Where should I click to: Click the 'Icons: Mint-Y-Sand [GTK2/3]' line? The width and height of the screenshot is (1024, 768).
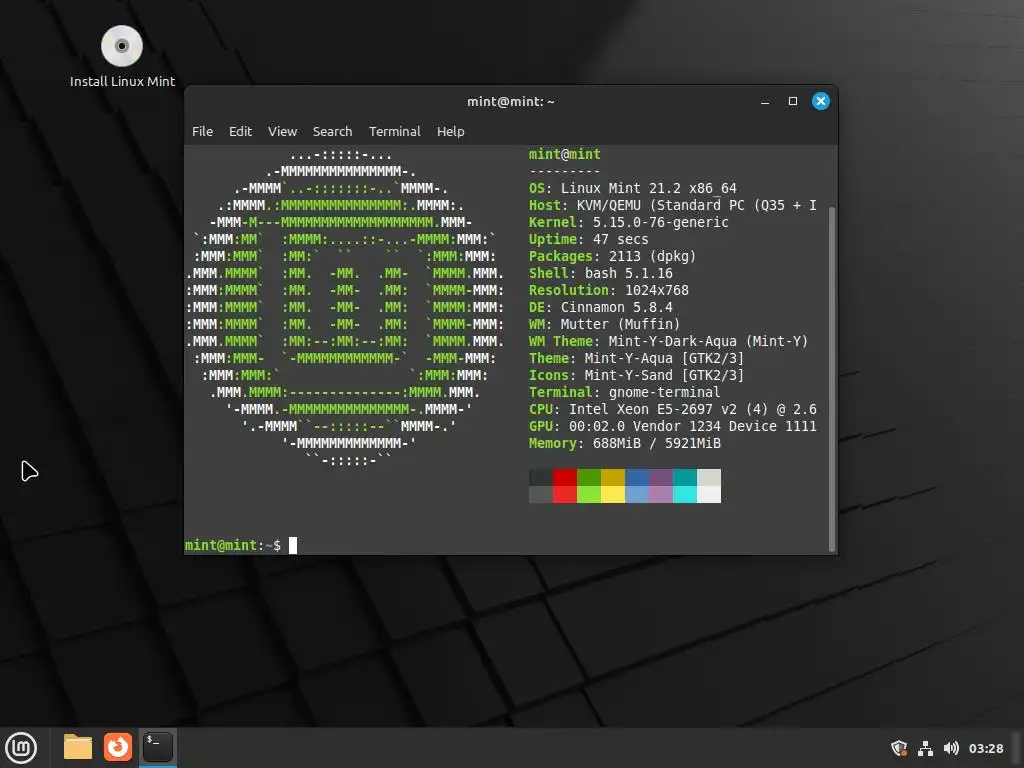[637, 375]
